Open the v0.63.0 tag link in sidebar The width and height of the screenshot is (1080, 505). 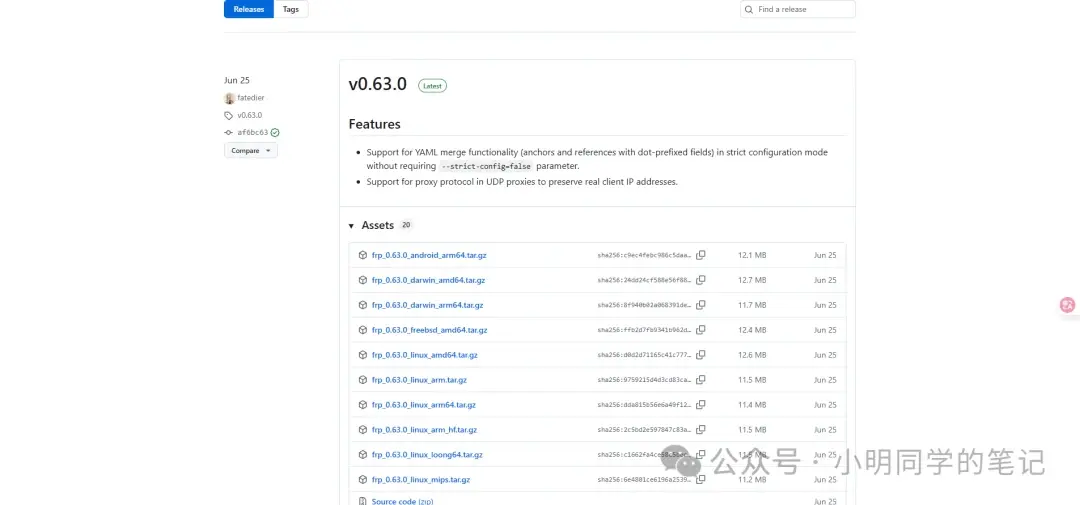[x=249, y=115]
